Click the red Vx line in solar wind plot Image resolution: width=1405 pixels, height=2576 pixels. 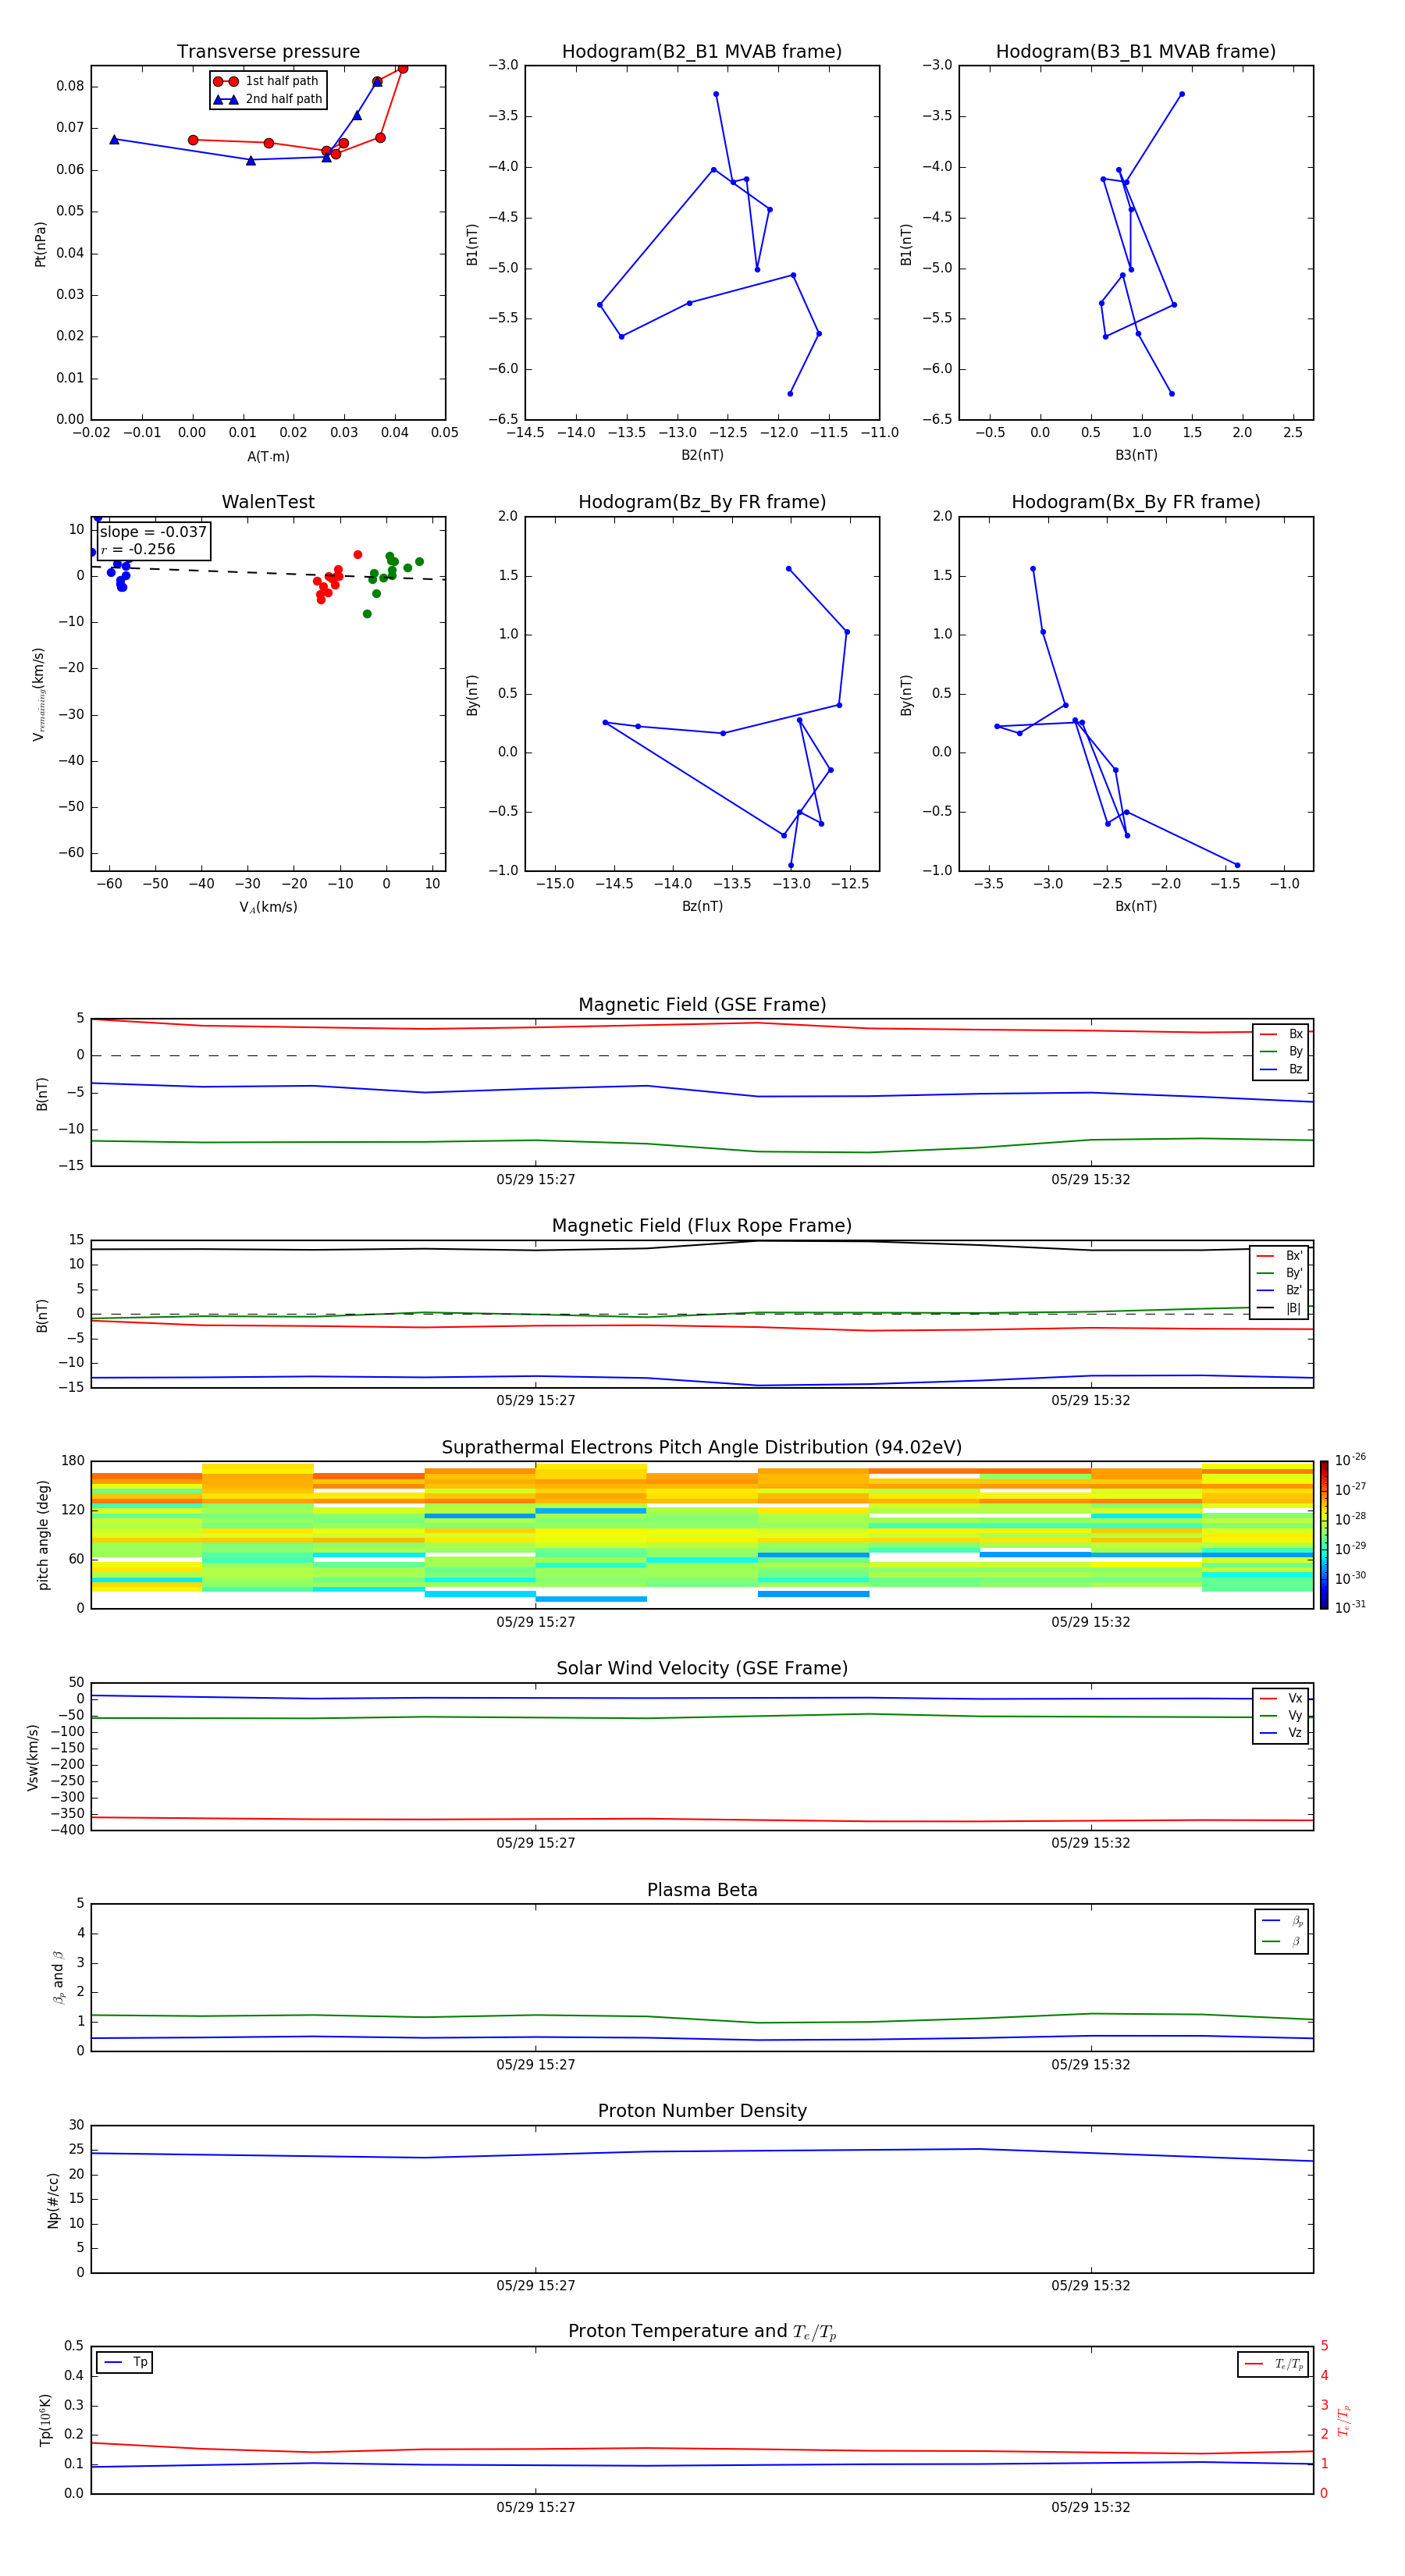coord(702,1819)
